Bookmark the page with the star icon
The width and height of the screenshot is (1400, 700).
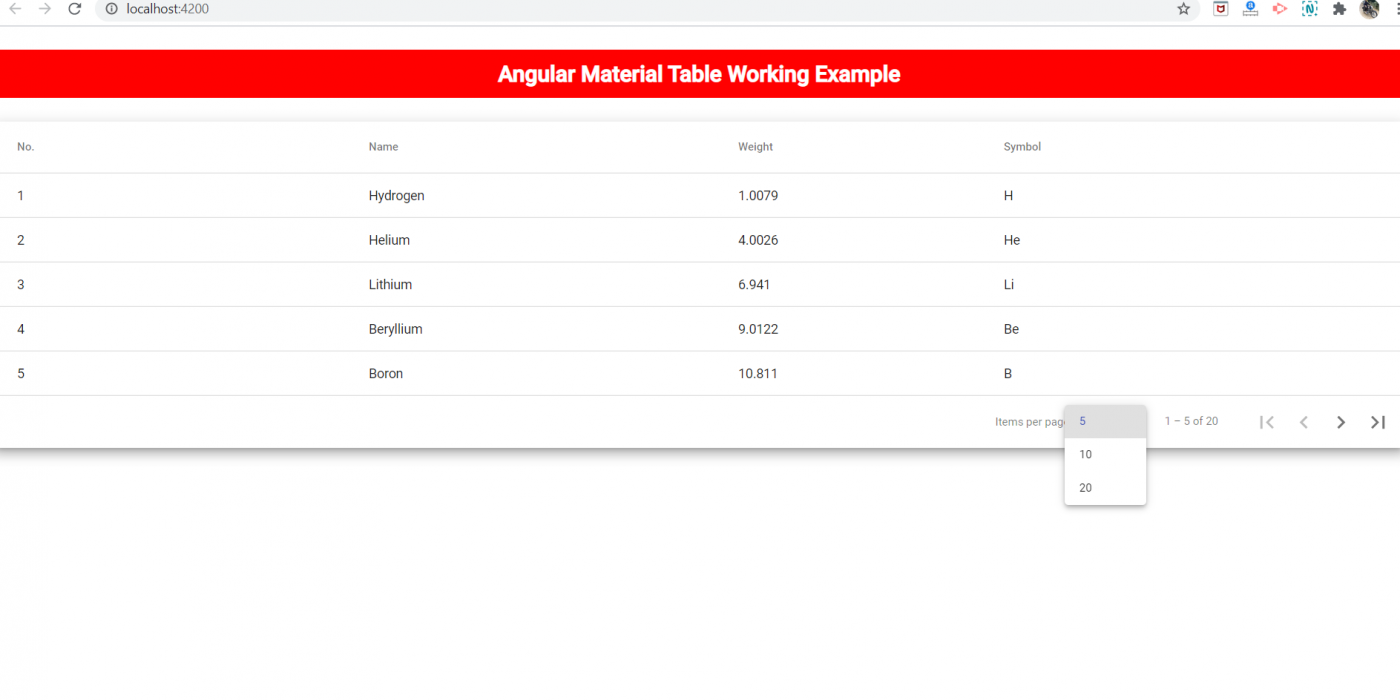(x=1183, y=9)
